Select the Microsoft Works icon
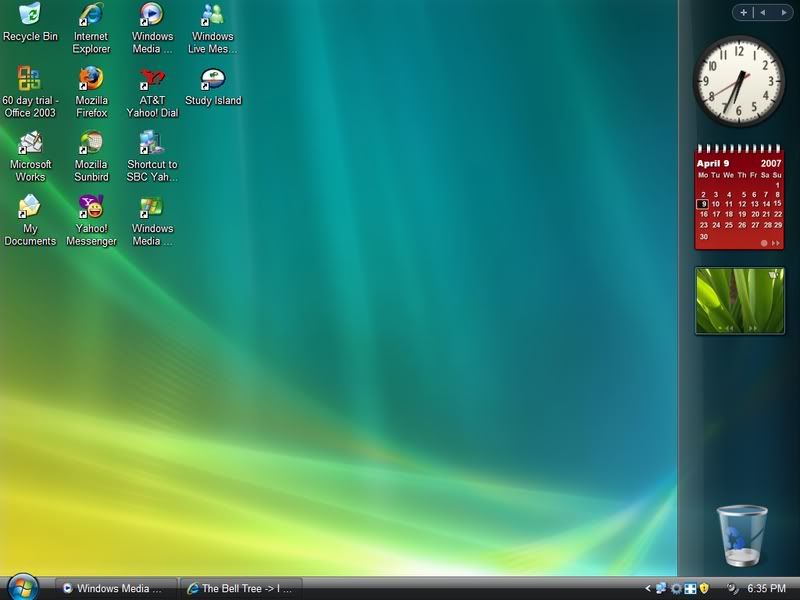This screenshot has height=600, width=800. click(x=30, y=144)
